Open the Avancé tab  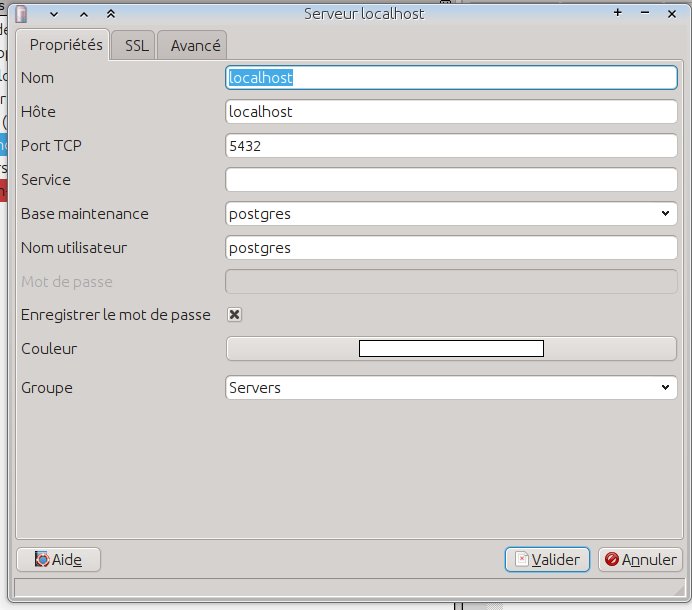coord(195,45)
